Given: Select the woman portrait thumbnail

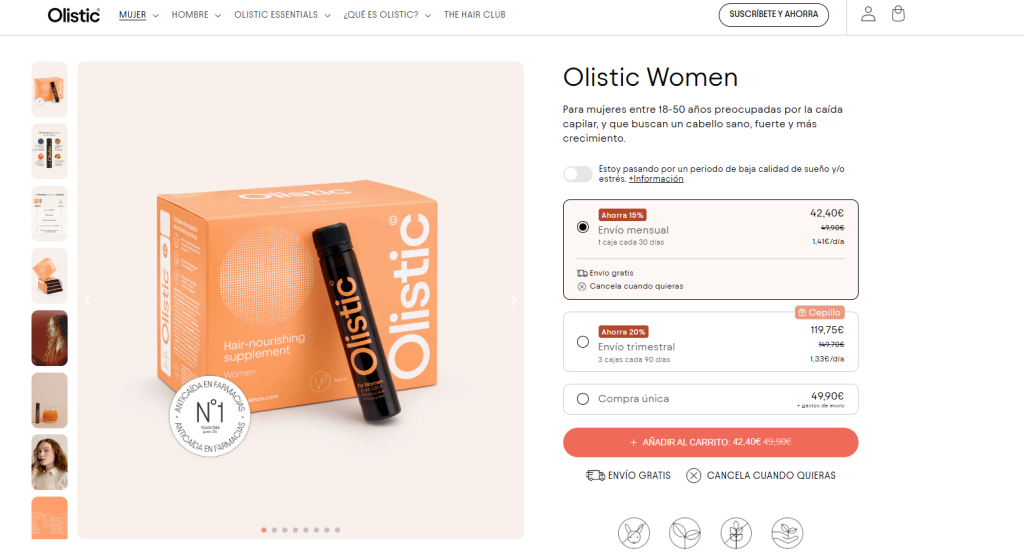Looking at the screenshot, I should pos(50,462).
